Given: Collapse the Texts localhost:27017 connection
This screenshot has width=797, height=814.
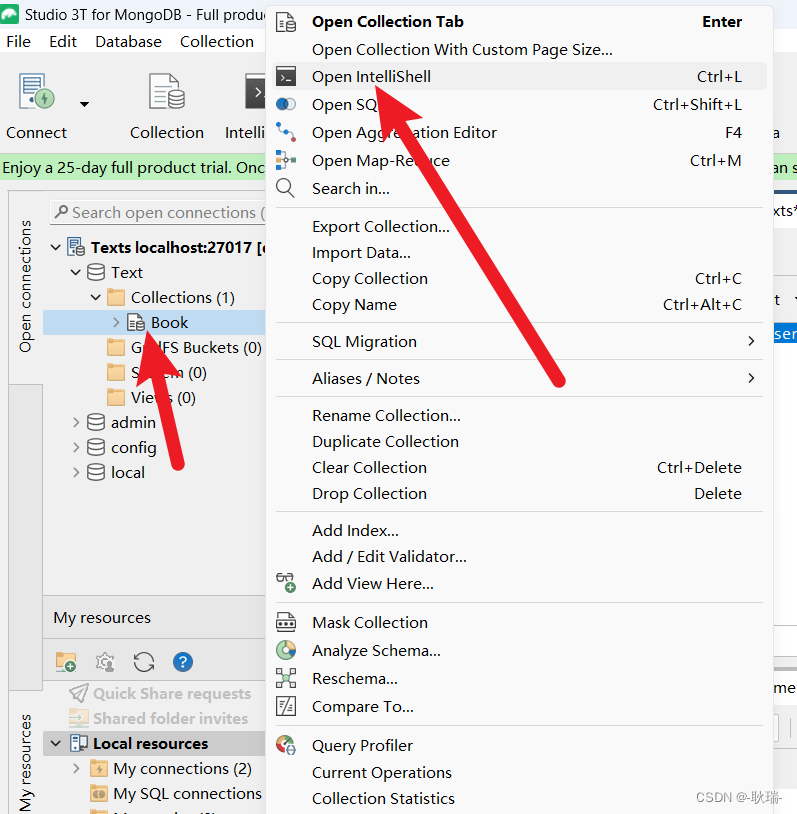Looking at the screenshot, I should [56, 248].
